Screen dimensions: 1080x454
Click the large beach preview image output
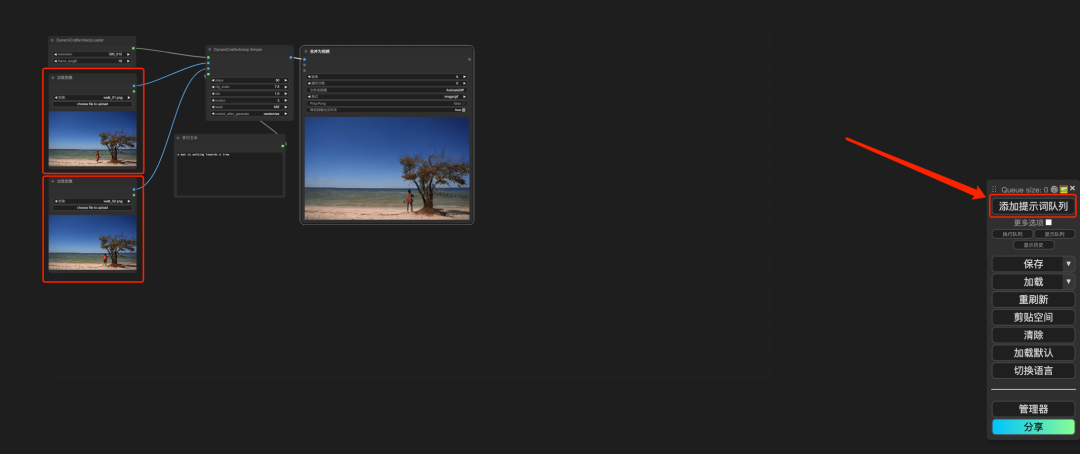387,168
